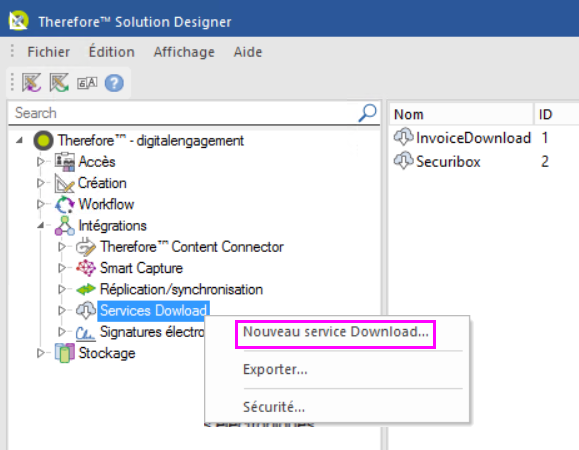Expand the Smart Capture node
This screenshot has height=450, width=579.
click(62, 268)
